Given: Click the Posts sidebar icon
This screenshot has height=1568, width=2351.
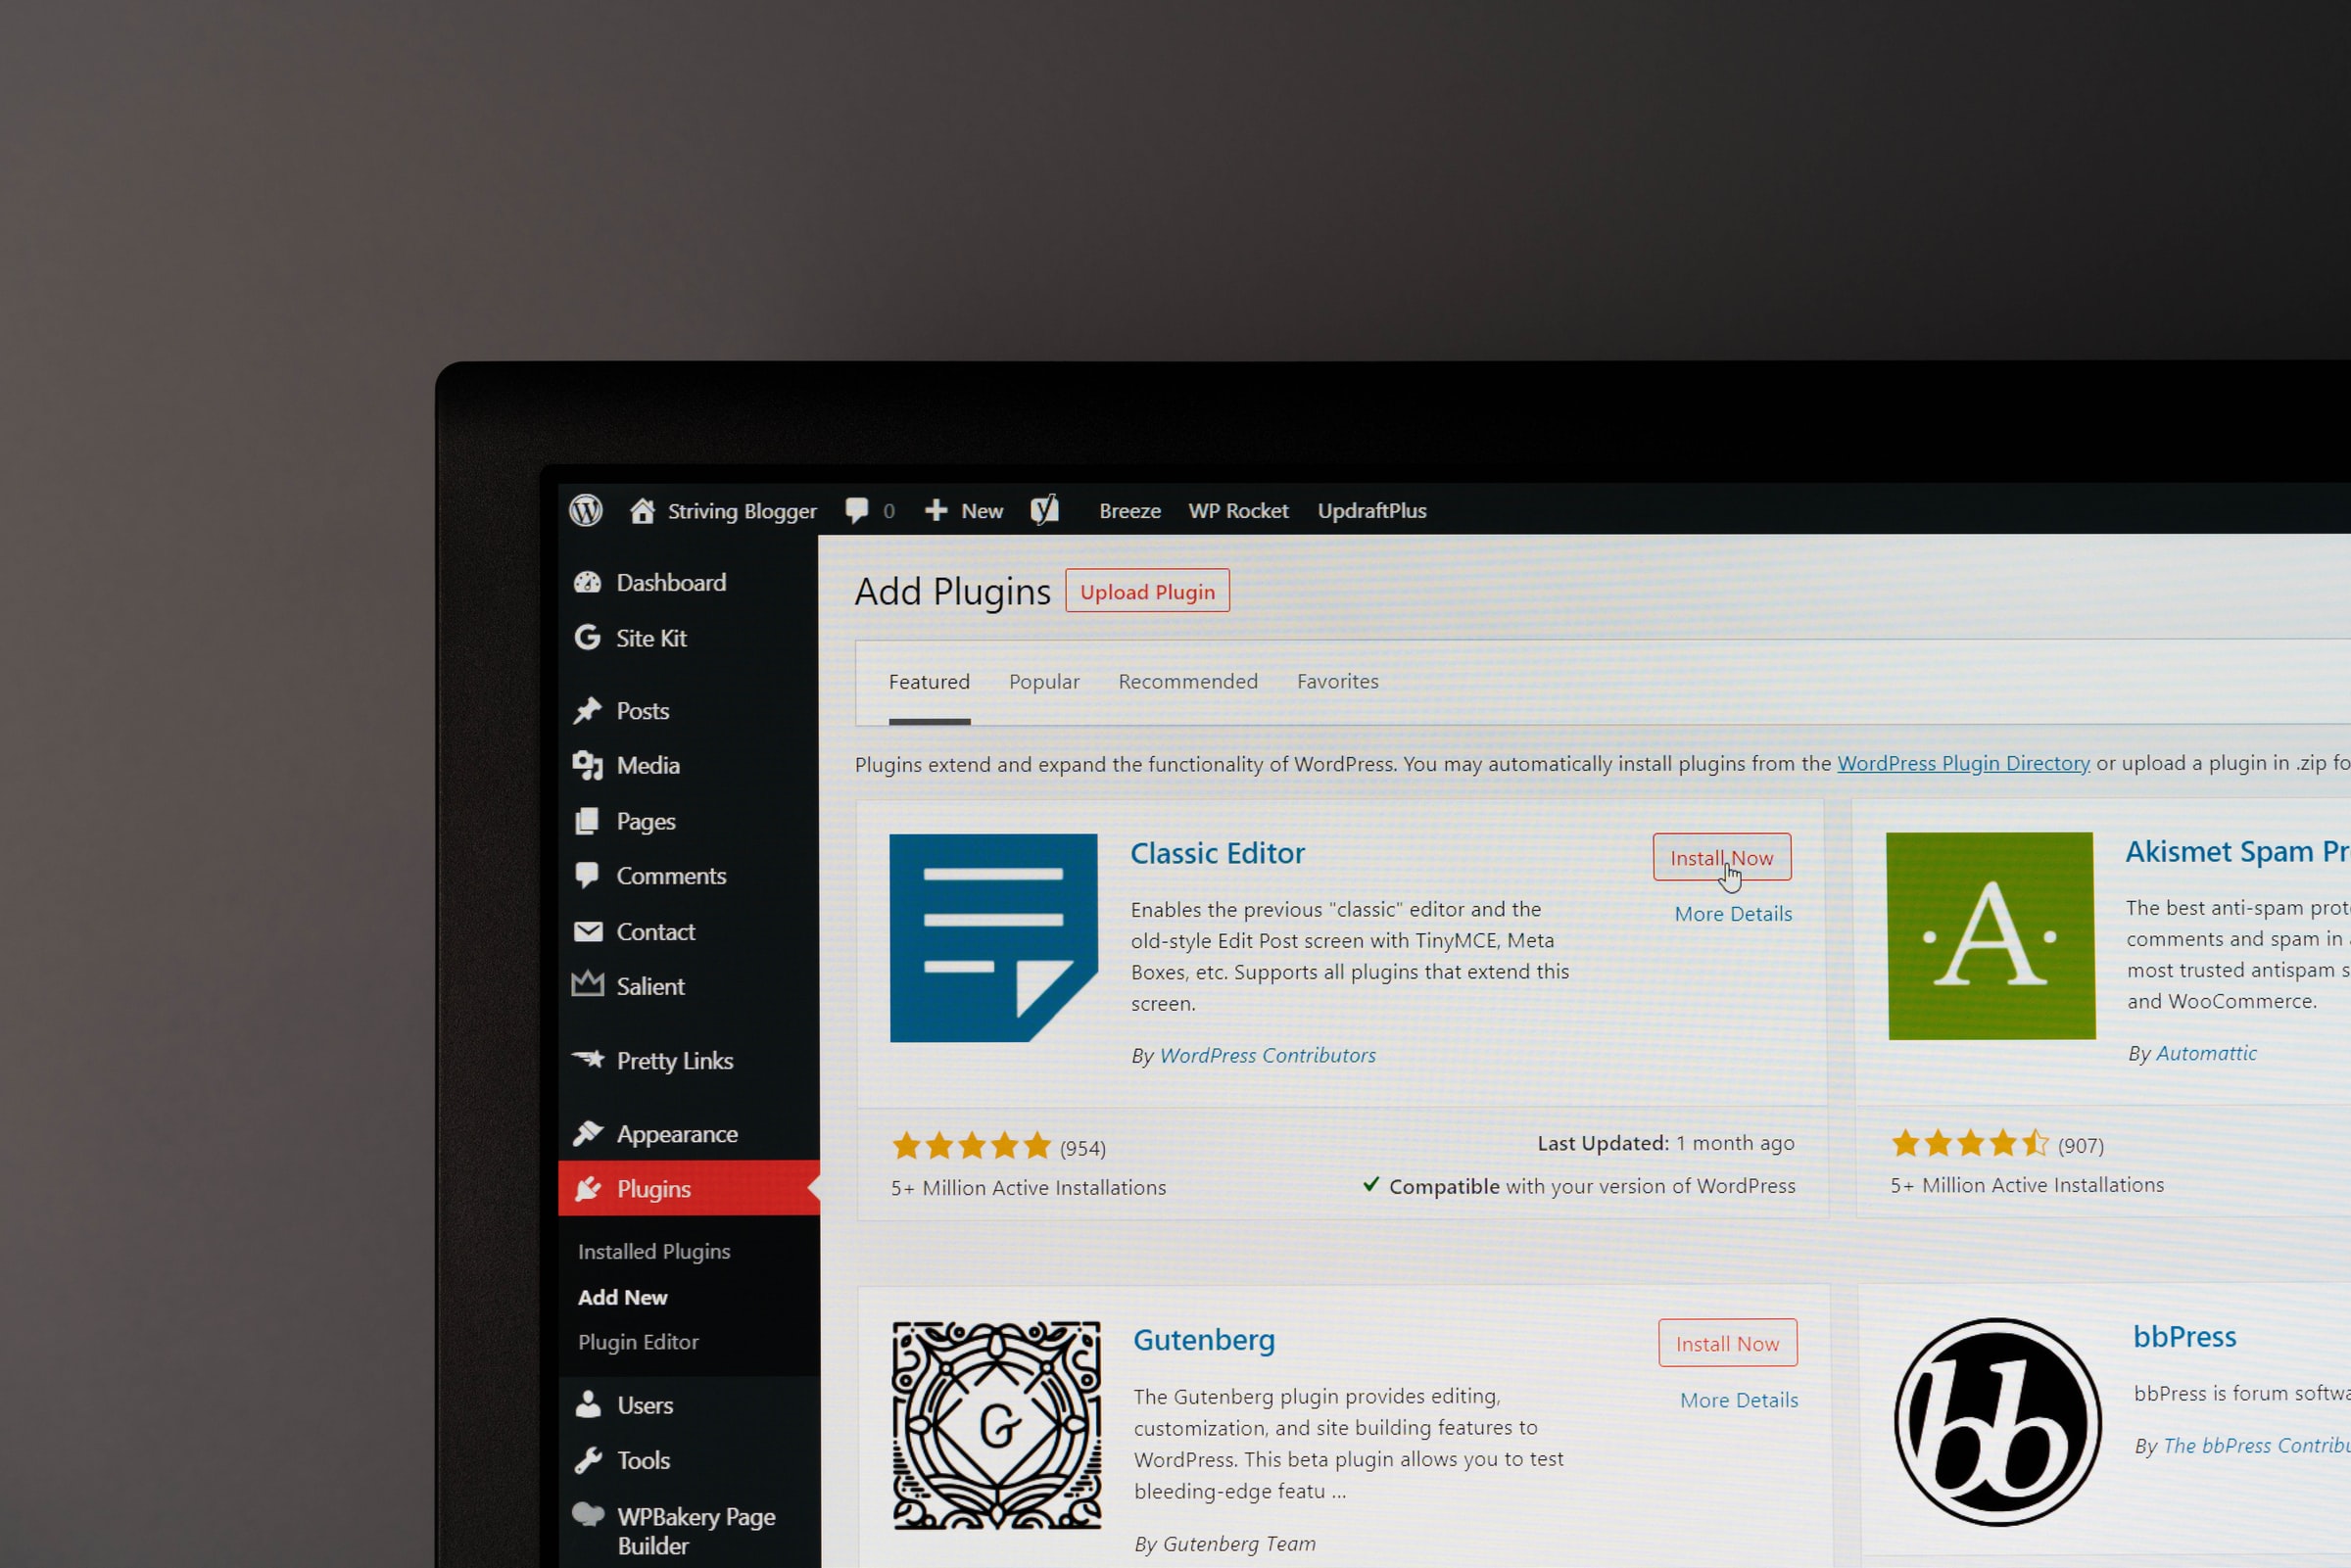Looking at the screenshot, I should click(587, 709).
